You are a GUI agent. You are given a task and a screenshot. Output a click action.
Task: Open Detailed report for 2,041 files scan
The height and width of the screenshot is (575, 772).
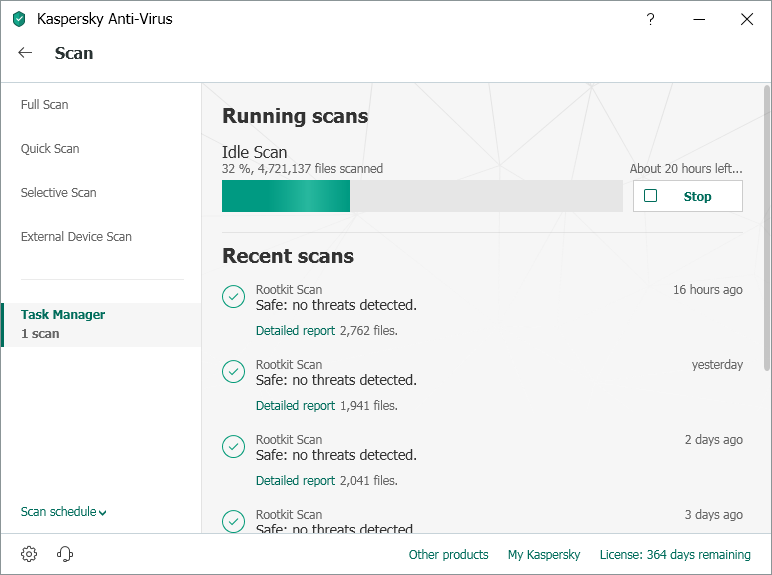click(295, 481)
